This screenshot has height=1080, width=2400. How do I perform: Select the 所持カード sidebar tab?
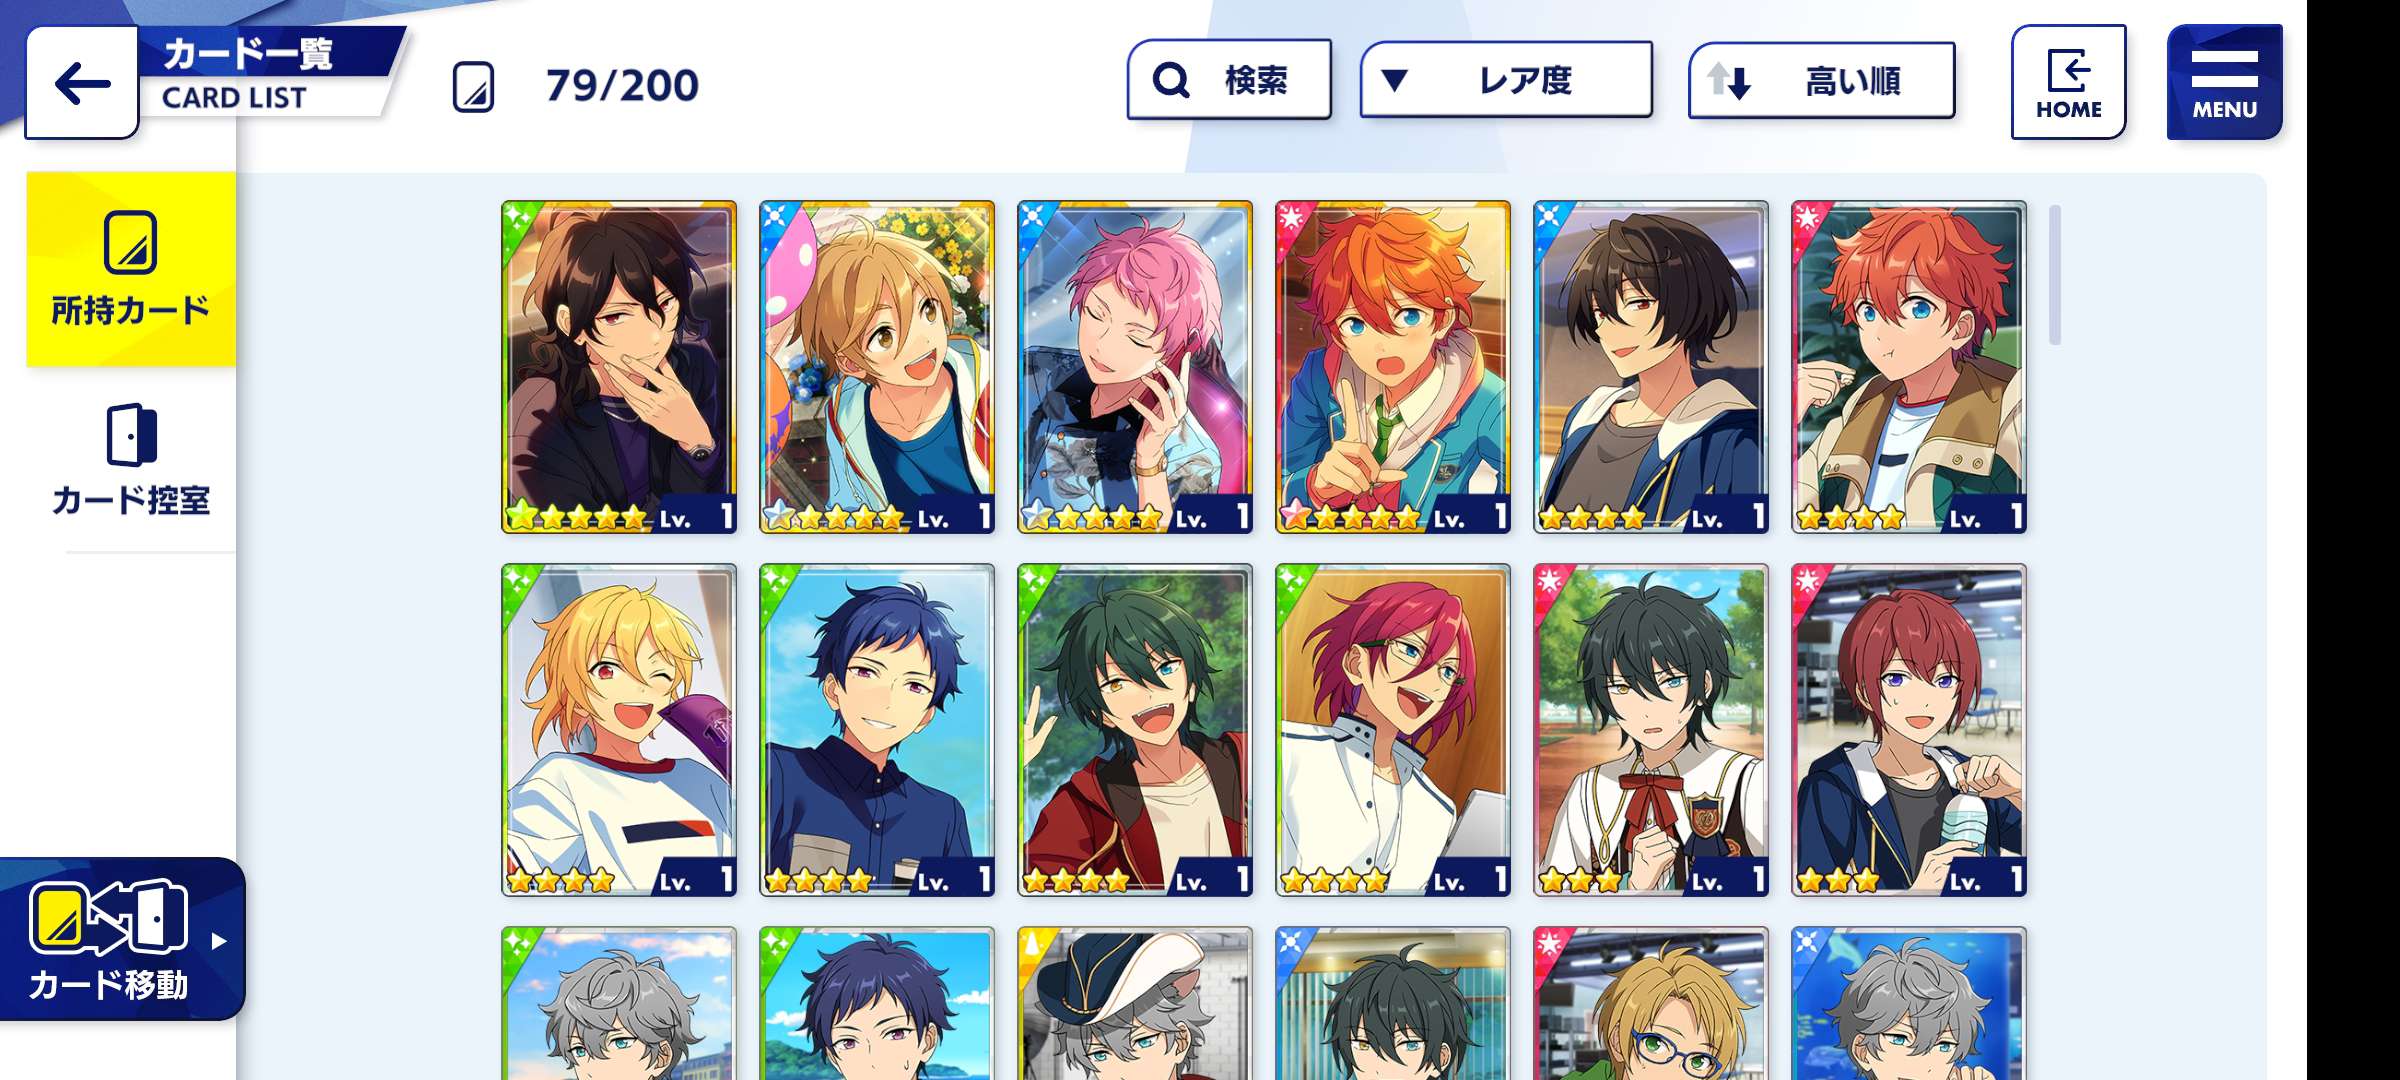pos(131,269)
